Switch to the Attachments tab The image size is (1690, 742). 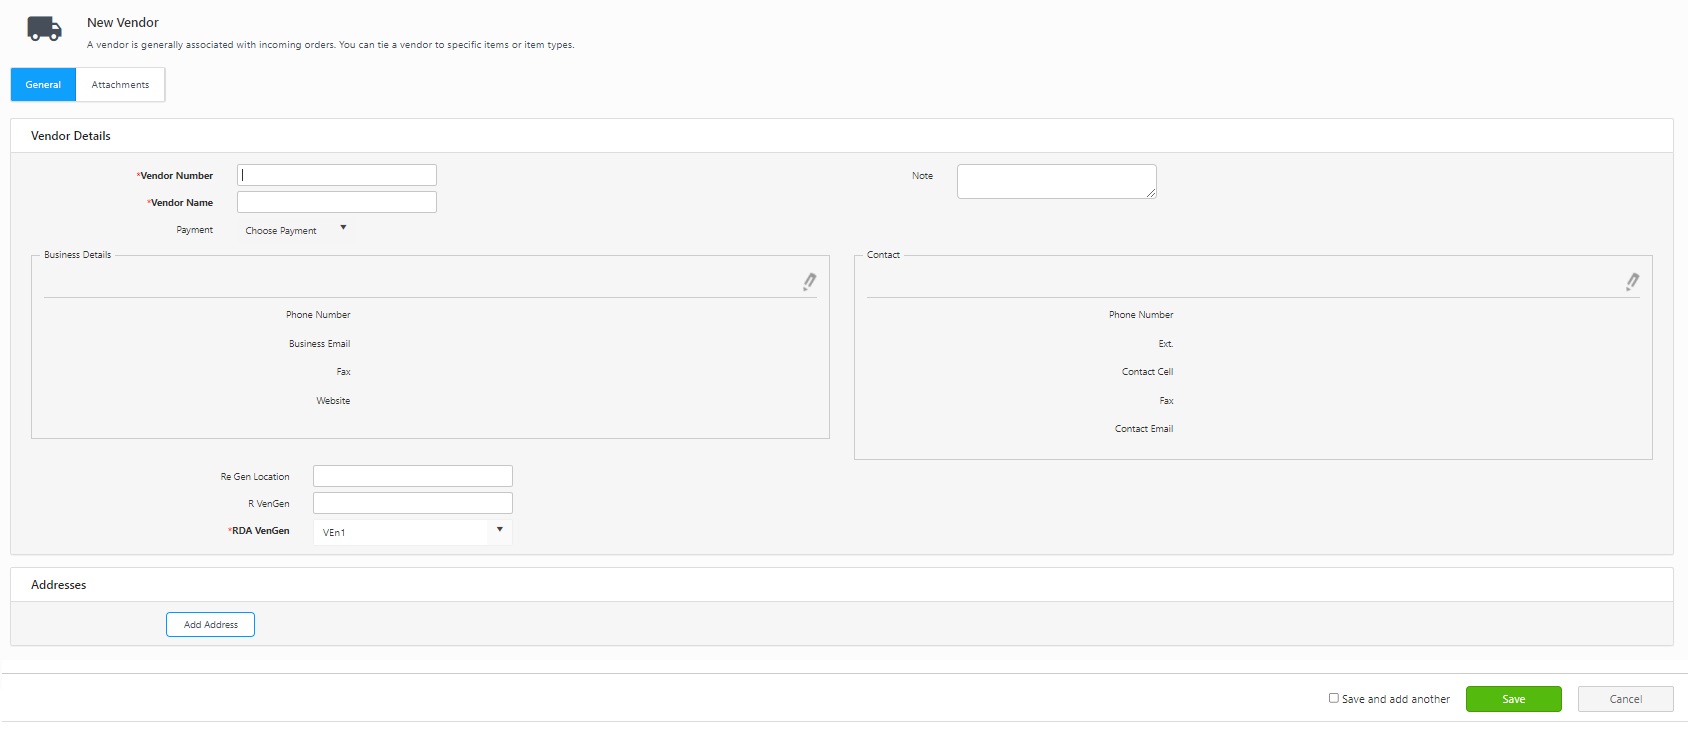point(120,85)
